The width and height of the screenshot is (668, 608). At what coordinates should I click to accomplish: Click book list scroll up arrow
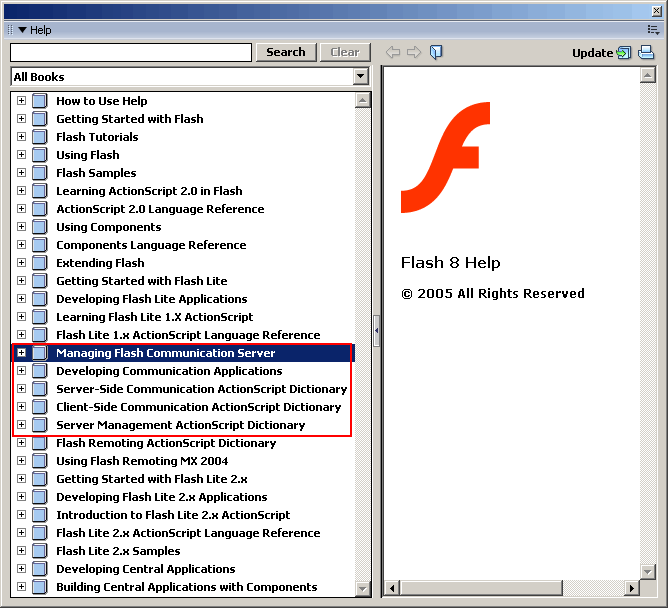pyautogui.click(x=363, y=101)
